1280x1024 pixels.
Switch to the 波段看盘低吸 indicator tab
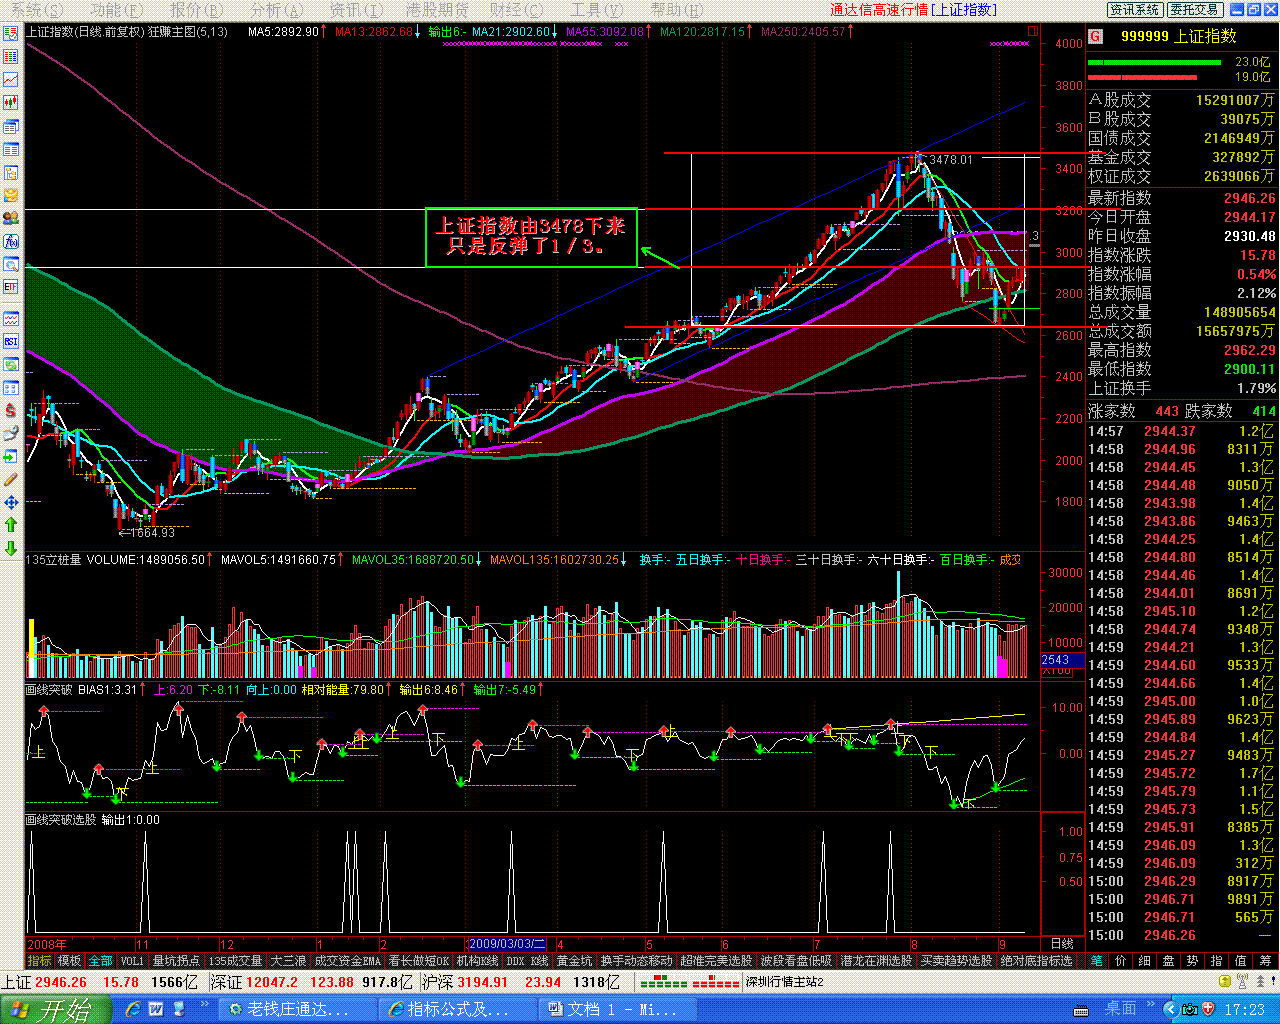pyautogui.click(x=796, y=961)
